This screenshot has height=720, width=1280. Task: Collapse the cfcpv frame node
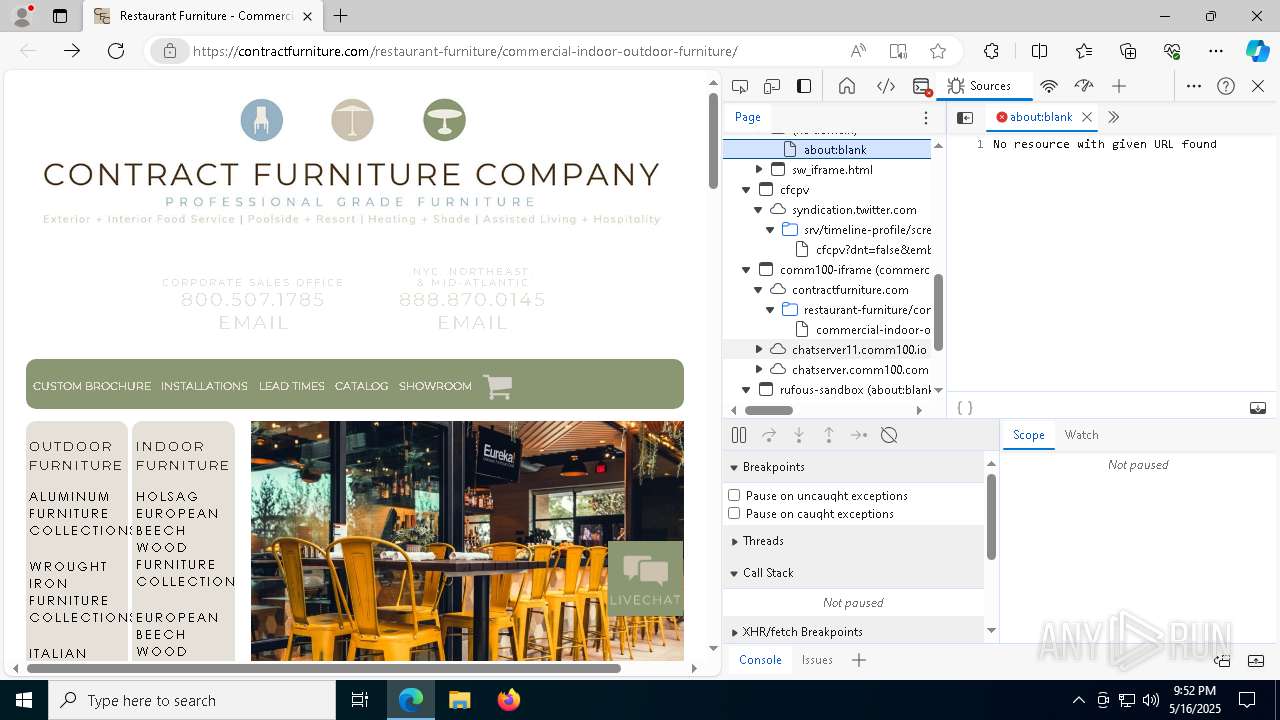(747, 189)
